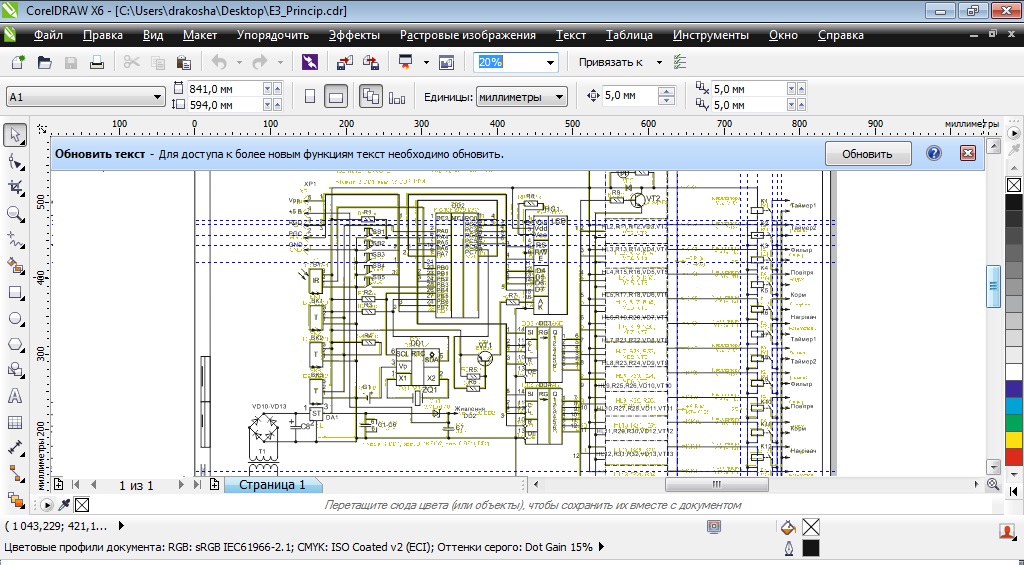The image size is (1024, 565).
Task: Select the Shape edit tool
Action: coord(15,162)
